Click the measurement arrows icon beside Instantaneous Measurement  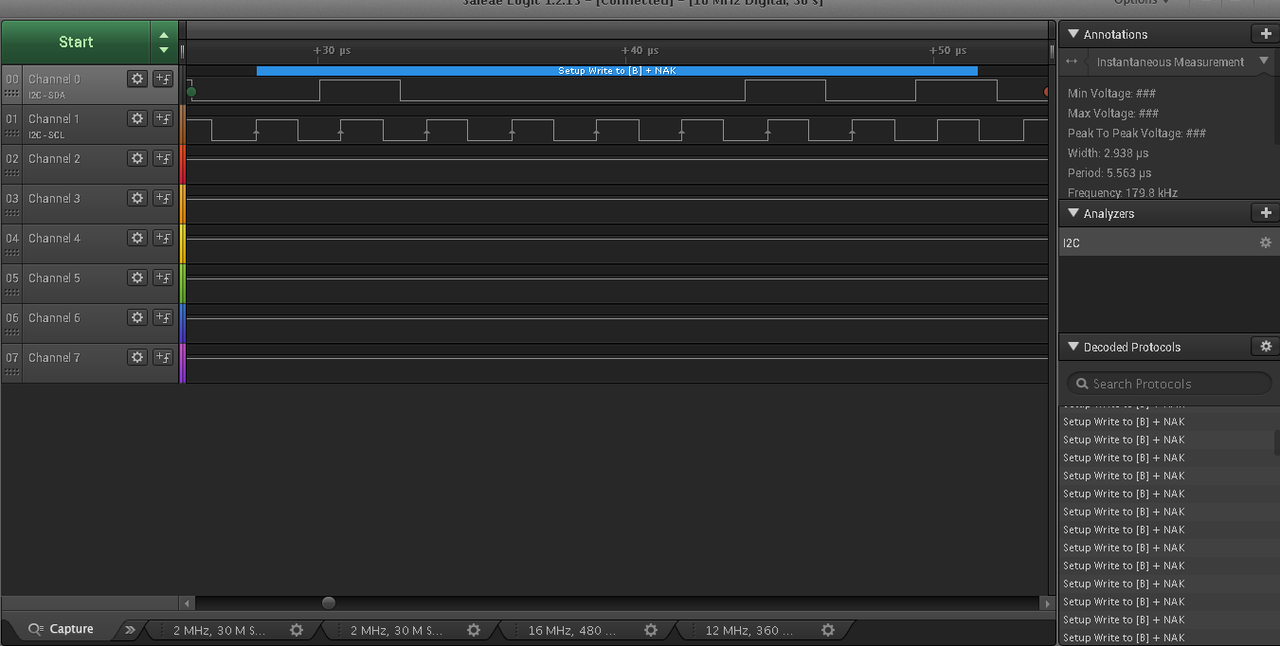click(1071, 62)
